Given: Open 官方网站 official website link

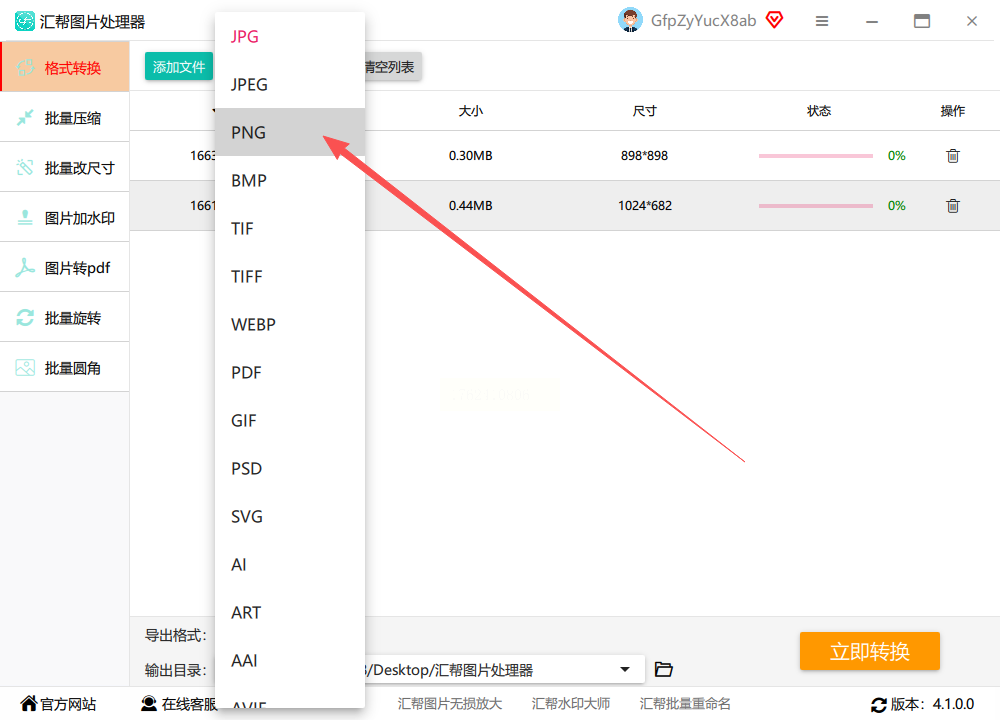Looking at the screenshot, I should coord(58,703).
